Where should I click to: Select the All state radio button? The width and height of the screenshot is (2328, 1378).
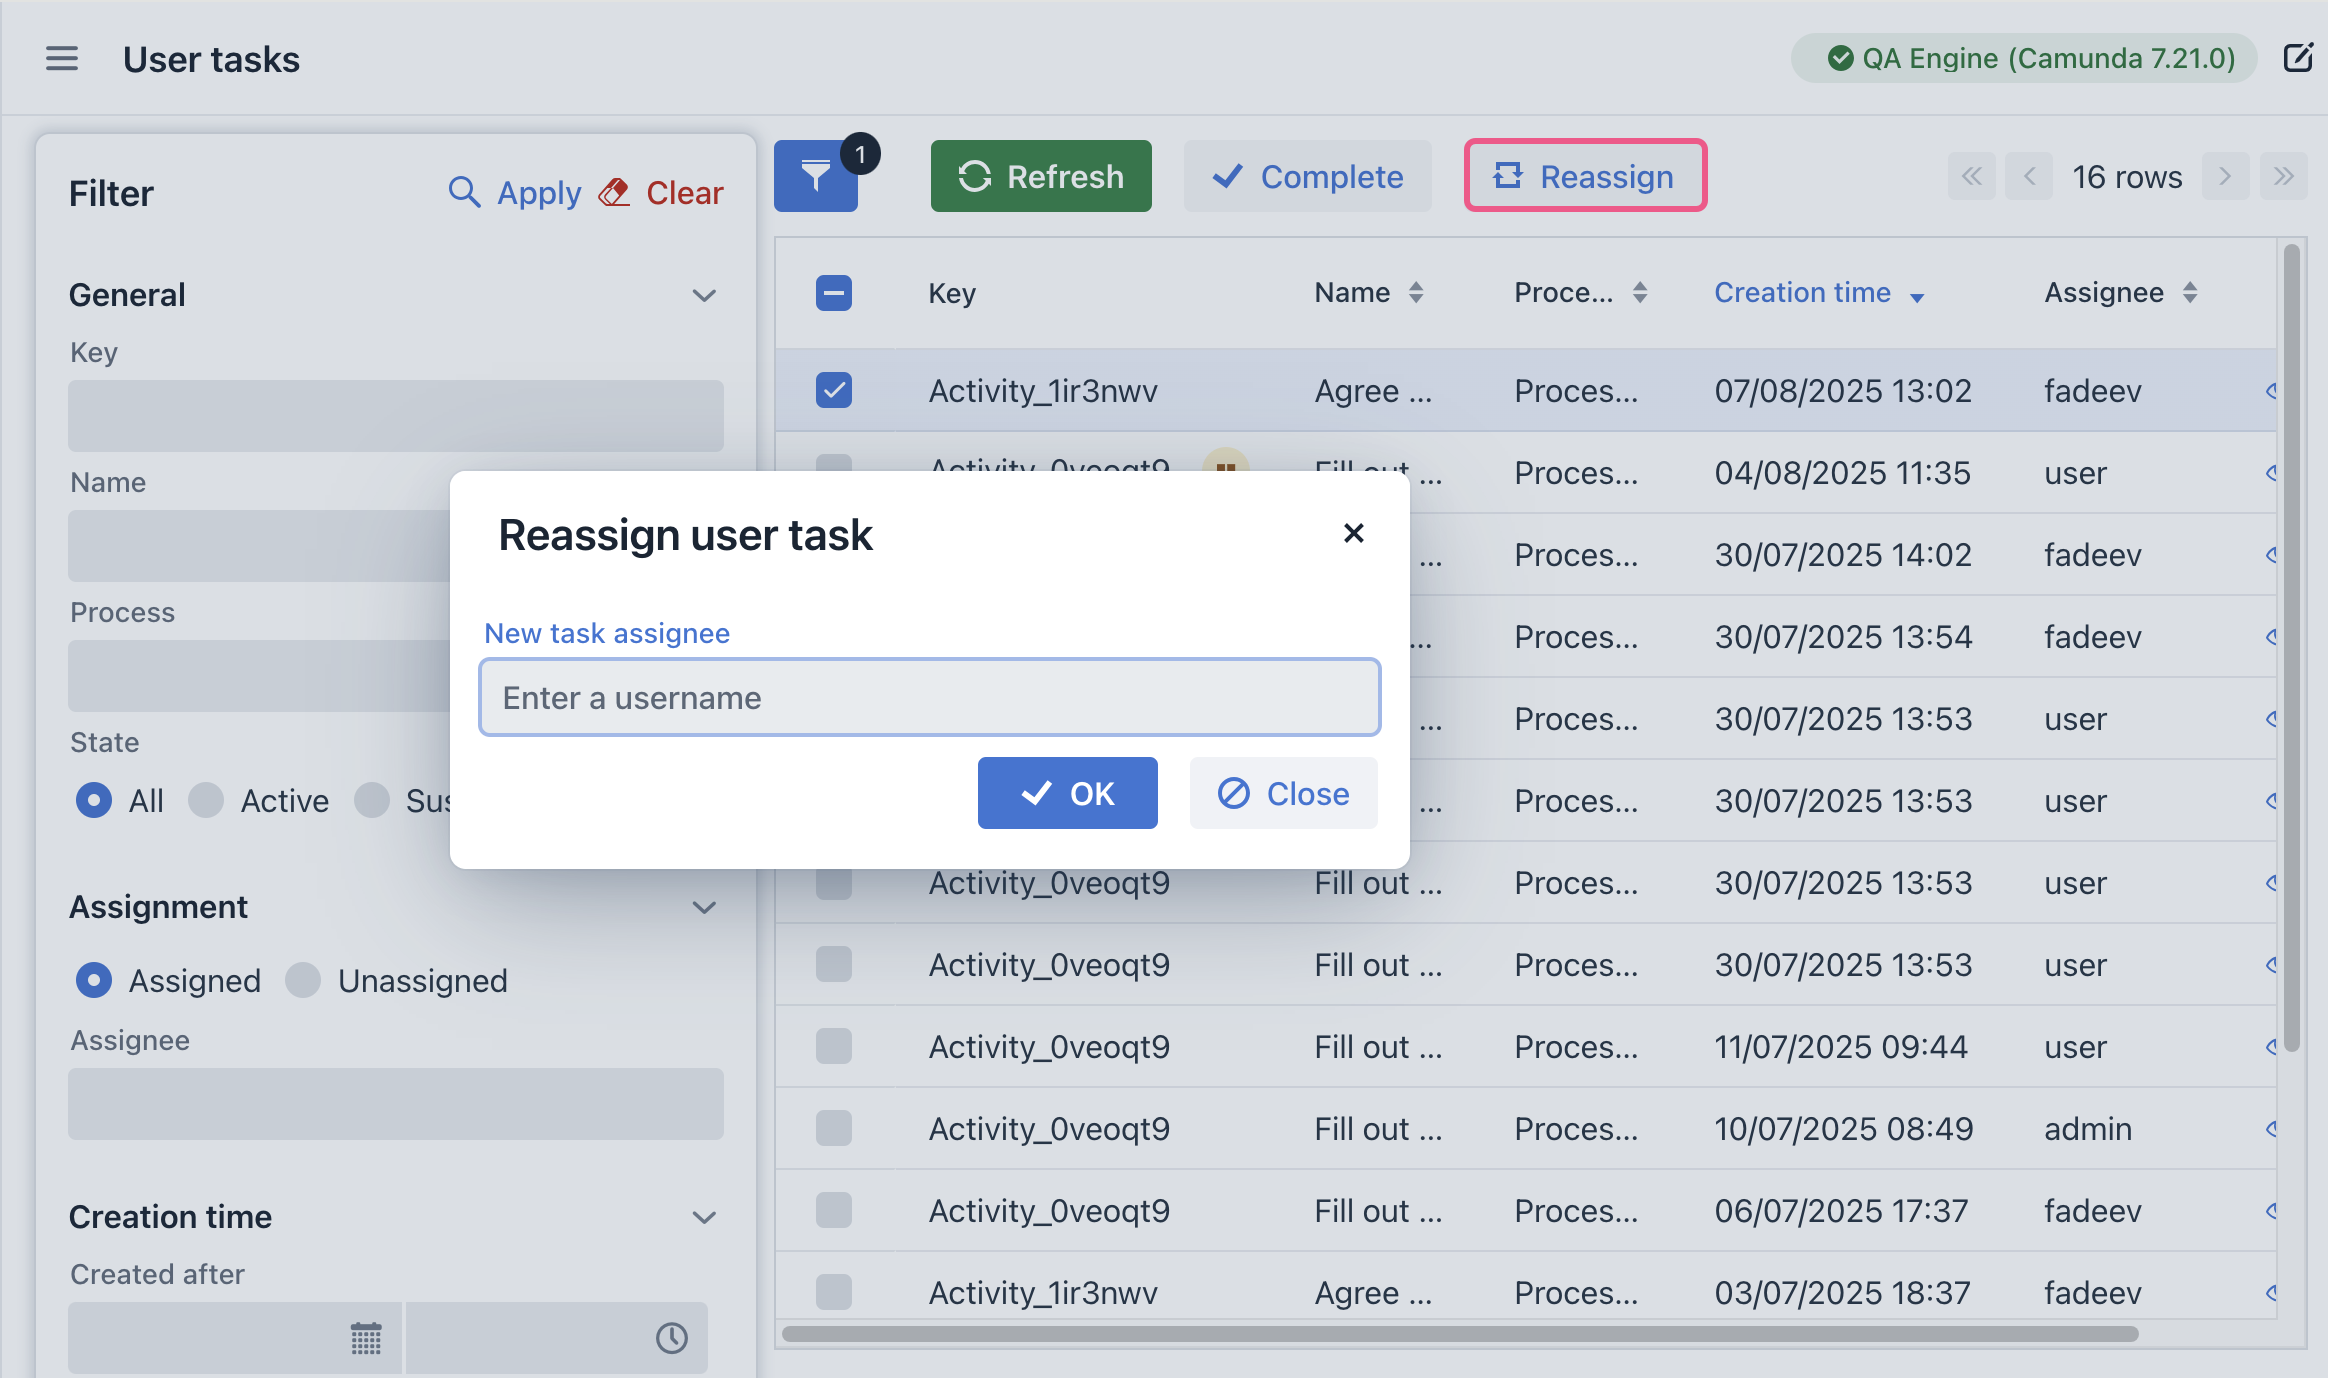point(94,800)
